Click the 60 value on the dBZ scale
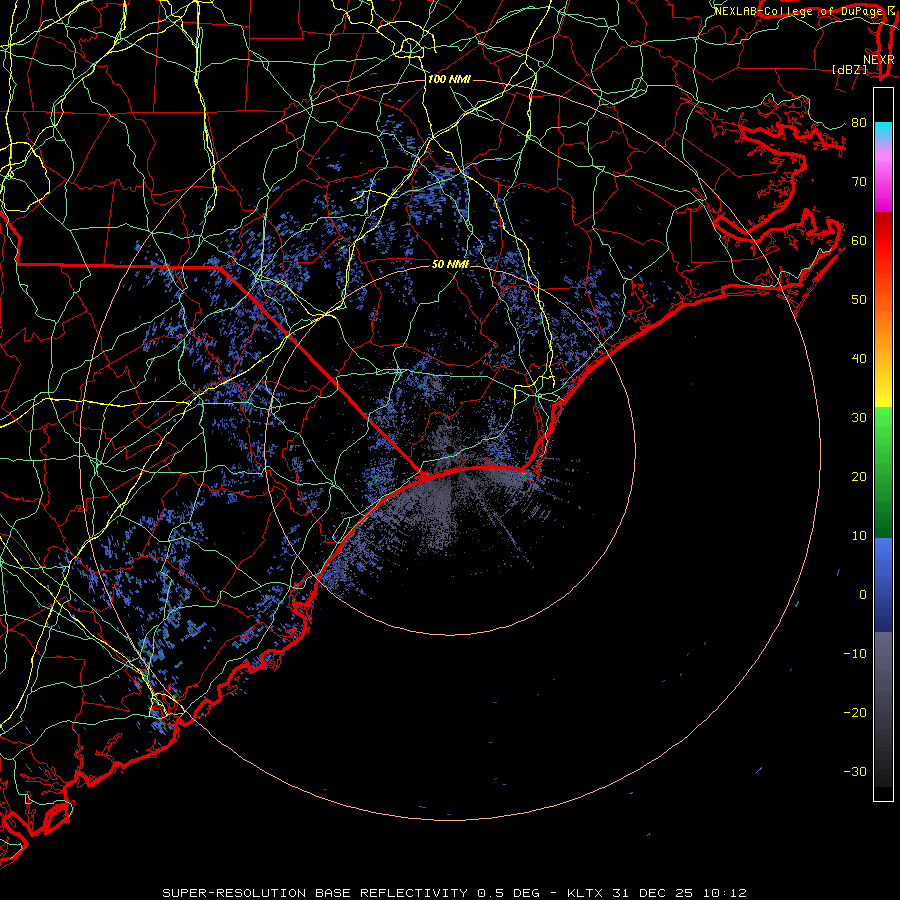 pos(859,240)
